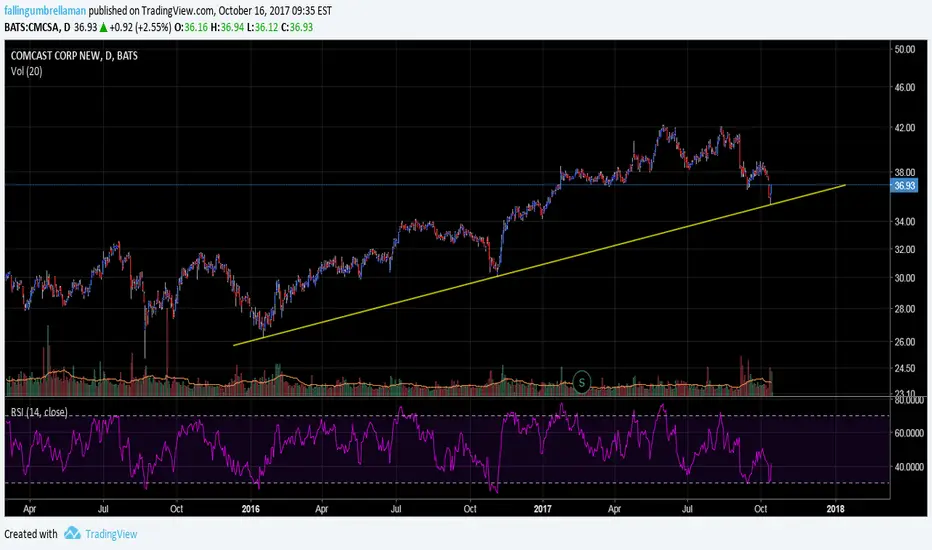Viewport: 932px width, 550px height.
Task: Click the green S split marker
Action: tap(582, 382)
